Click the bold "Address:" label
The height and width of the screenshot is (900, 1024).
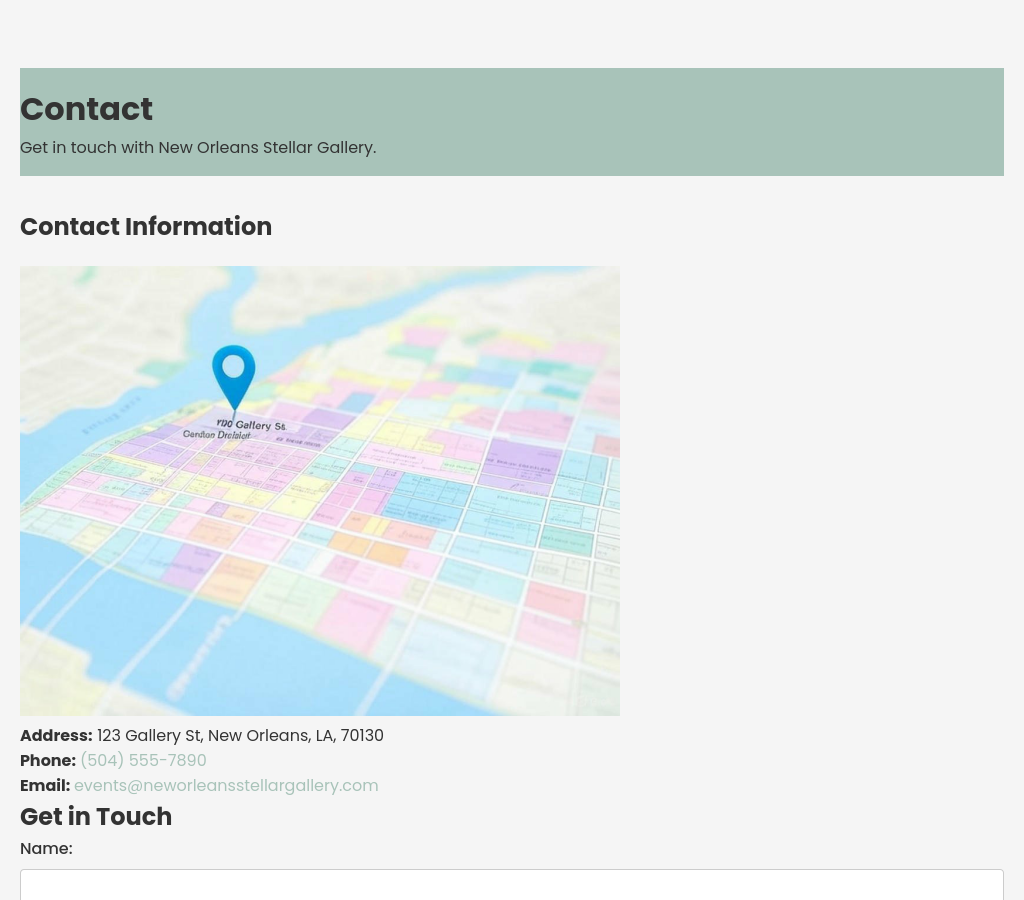[x=56, y=736]
